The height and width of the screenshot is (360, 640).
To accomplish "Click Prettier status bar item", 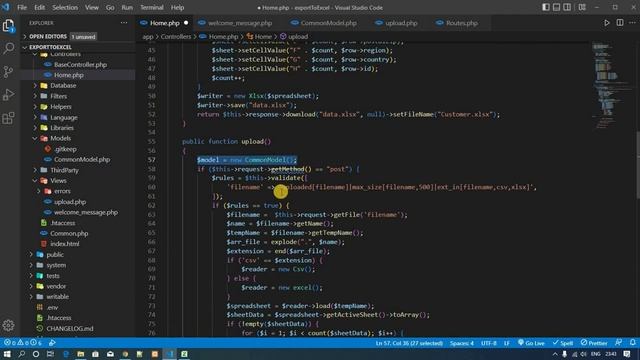I will tap(594, 343).
